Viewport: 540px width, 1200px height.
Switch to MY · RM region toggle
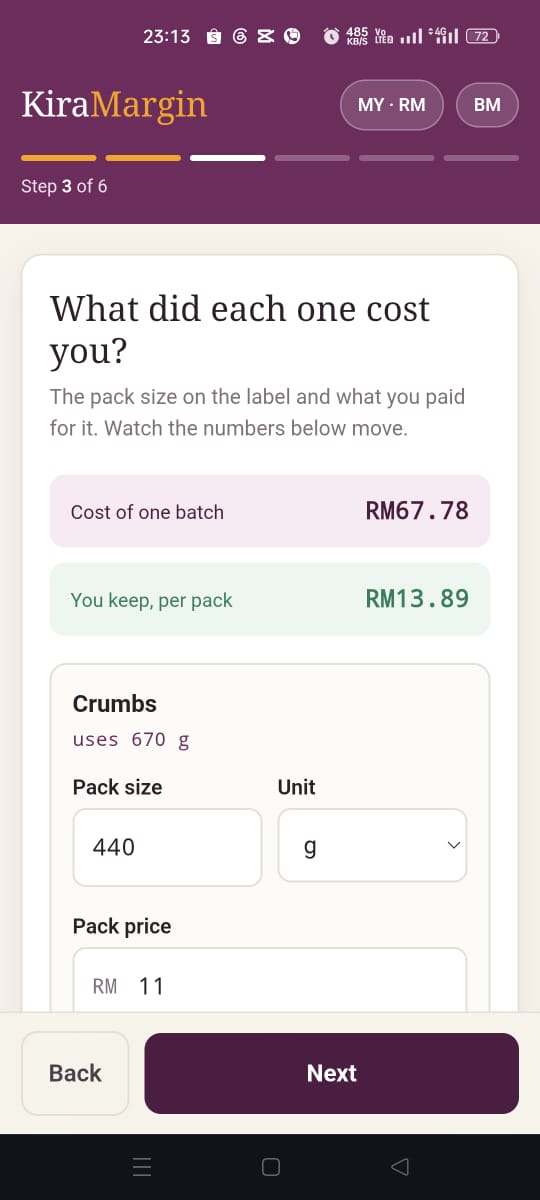pyautogui.click(x=392, y=105)
